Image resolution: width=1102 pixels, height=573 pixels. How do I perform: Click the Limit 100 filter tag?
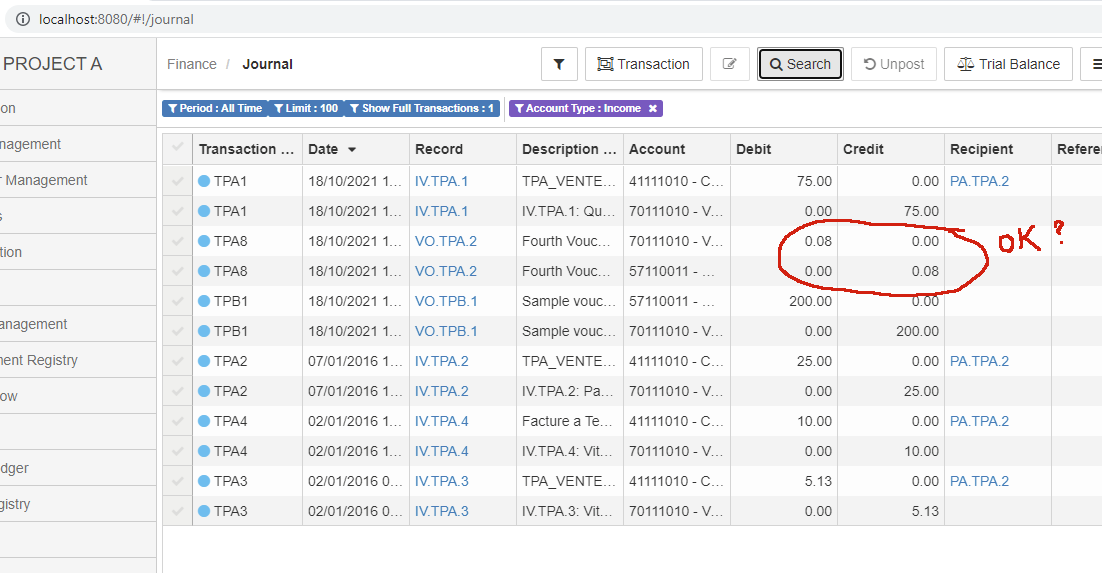[x=306, y=108]
